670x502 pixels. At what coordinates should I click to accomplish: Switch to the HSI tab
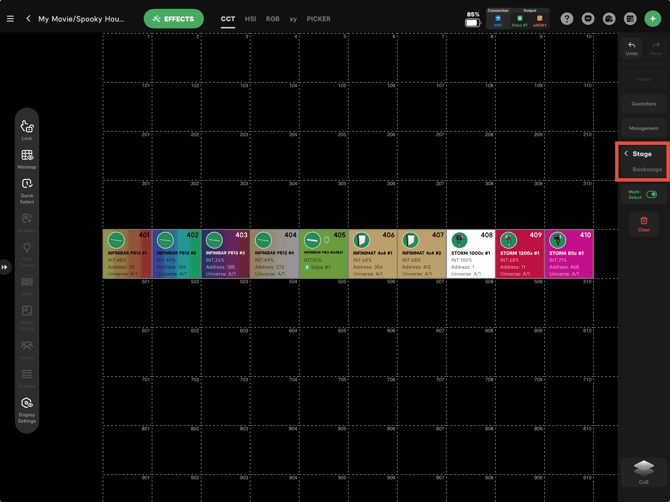(250, 19)
